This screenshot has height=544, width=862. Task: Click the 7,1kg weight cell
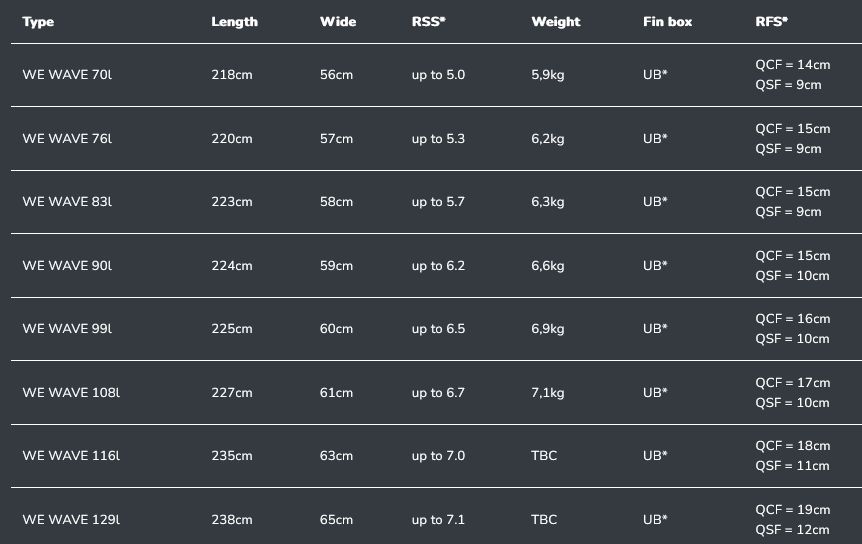coord(548,393)
